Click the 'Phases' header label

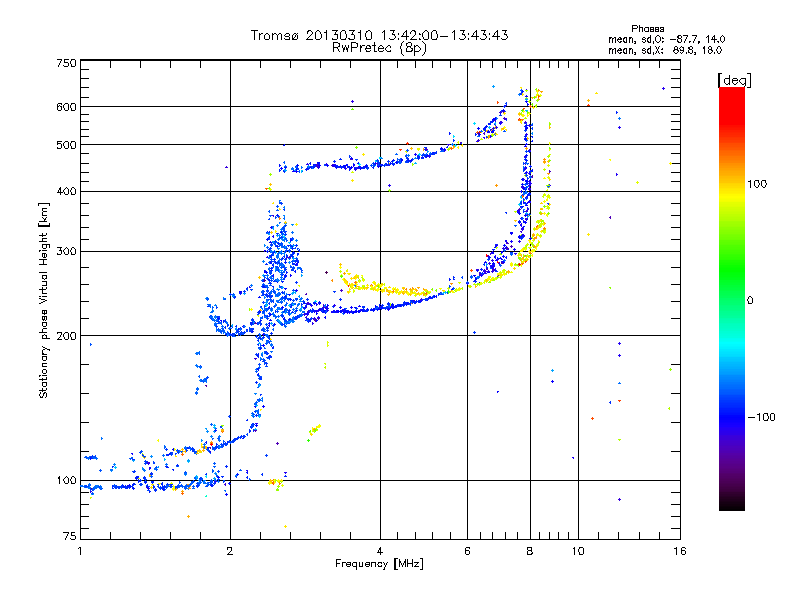[x=647, y=29]
